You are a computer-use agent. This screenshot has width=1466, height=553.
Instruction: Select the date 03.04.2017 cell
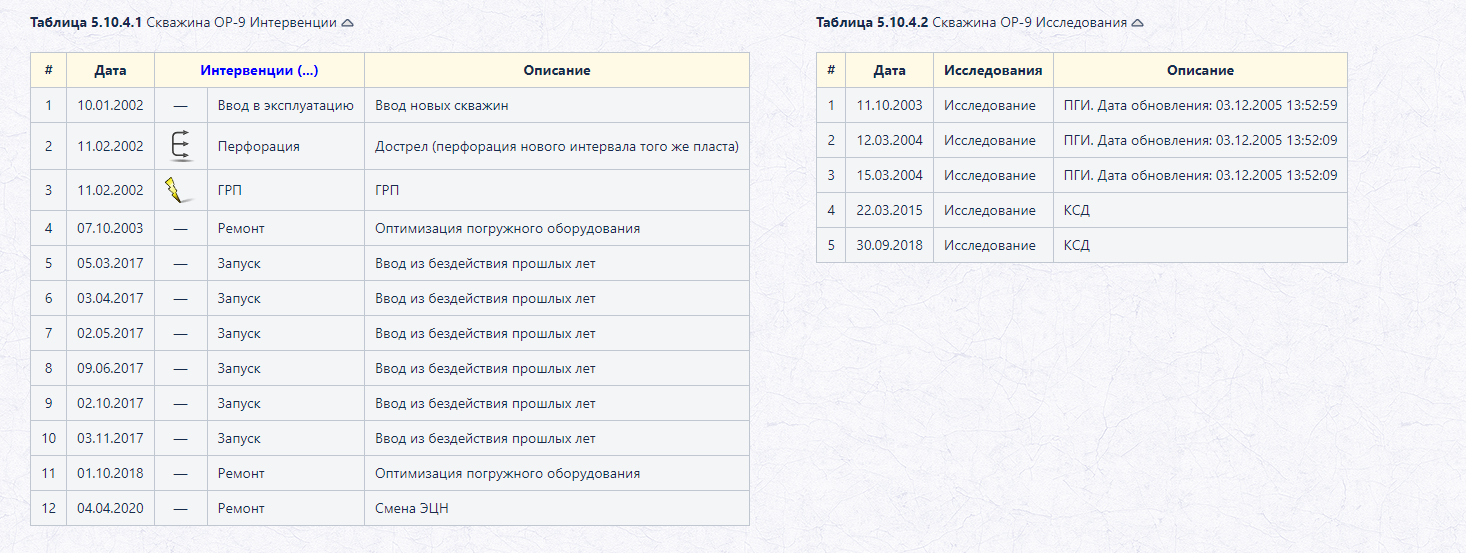pyautogui.click(x=110, y=298)
